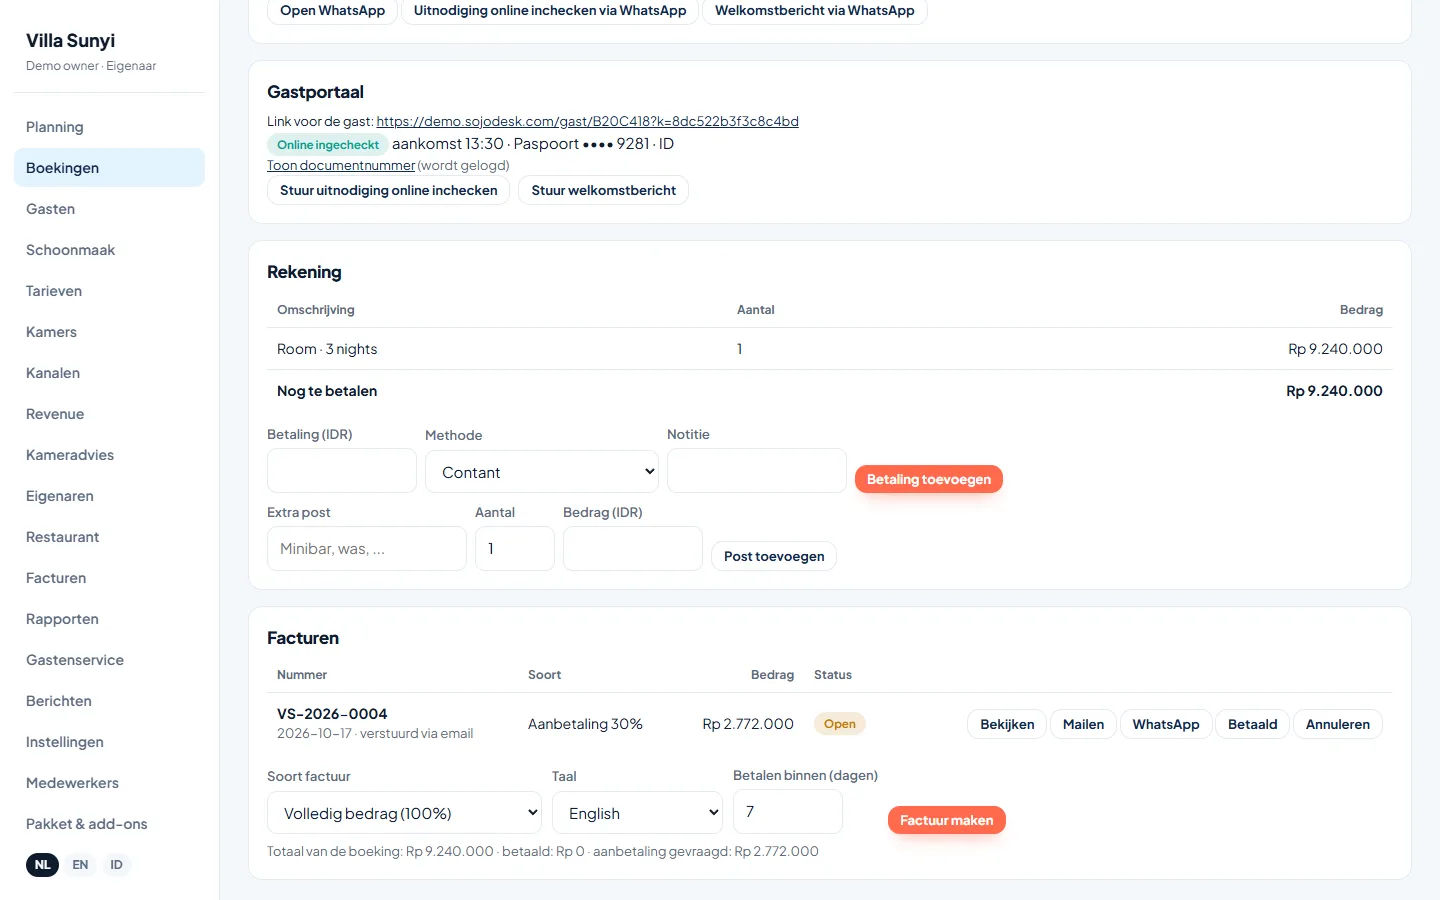Go to Boekingen in the sidebar
Image resolution: width=1440 pixels, height=900 pixels.
[x=109, y=168]
